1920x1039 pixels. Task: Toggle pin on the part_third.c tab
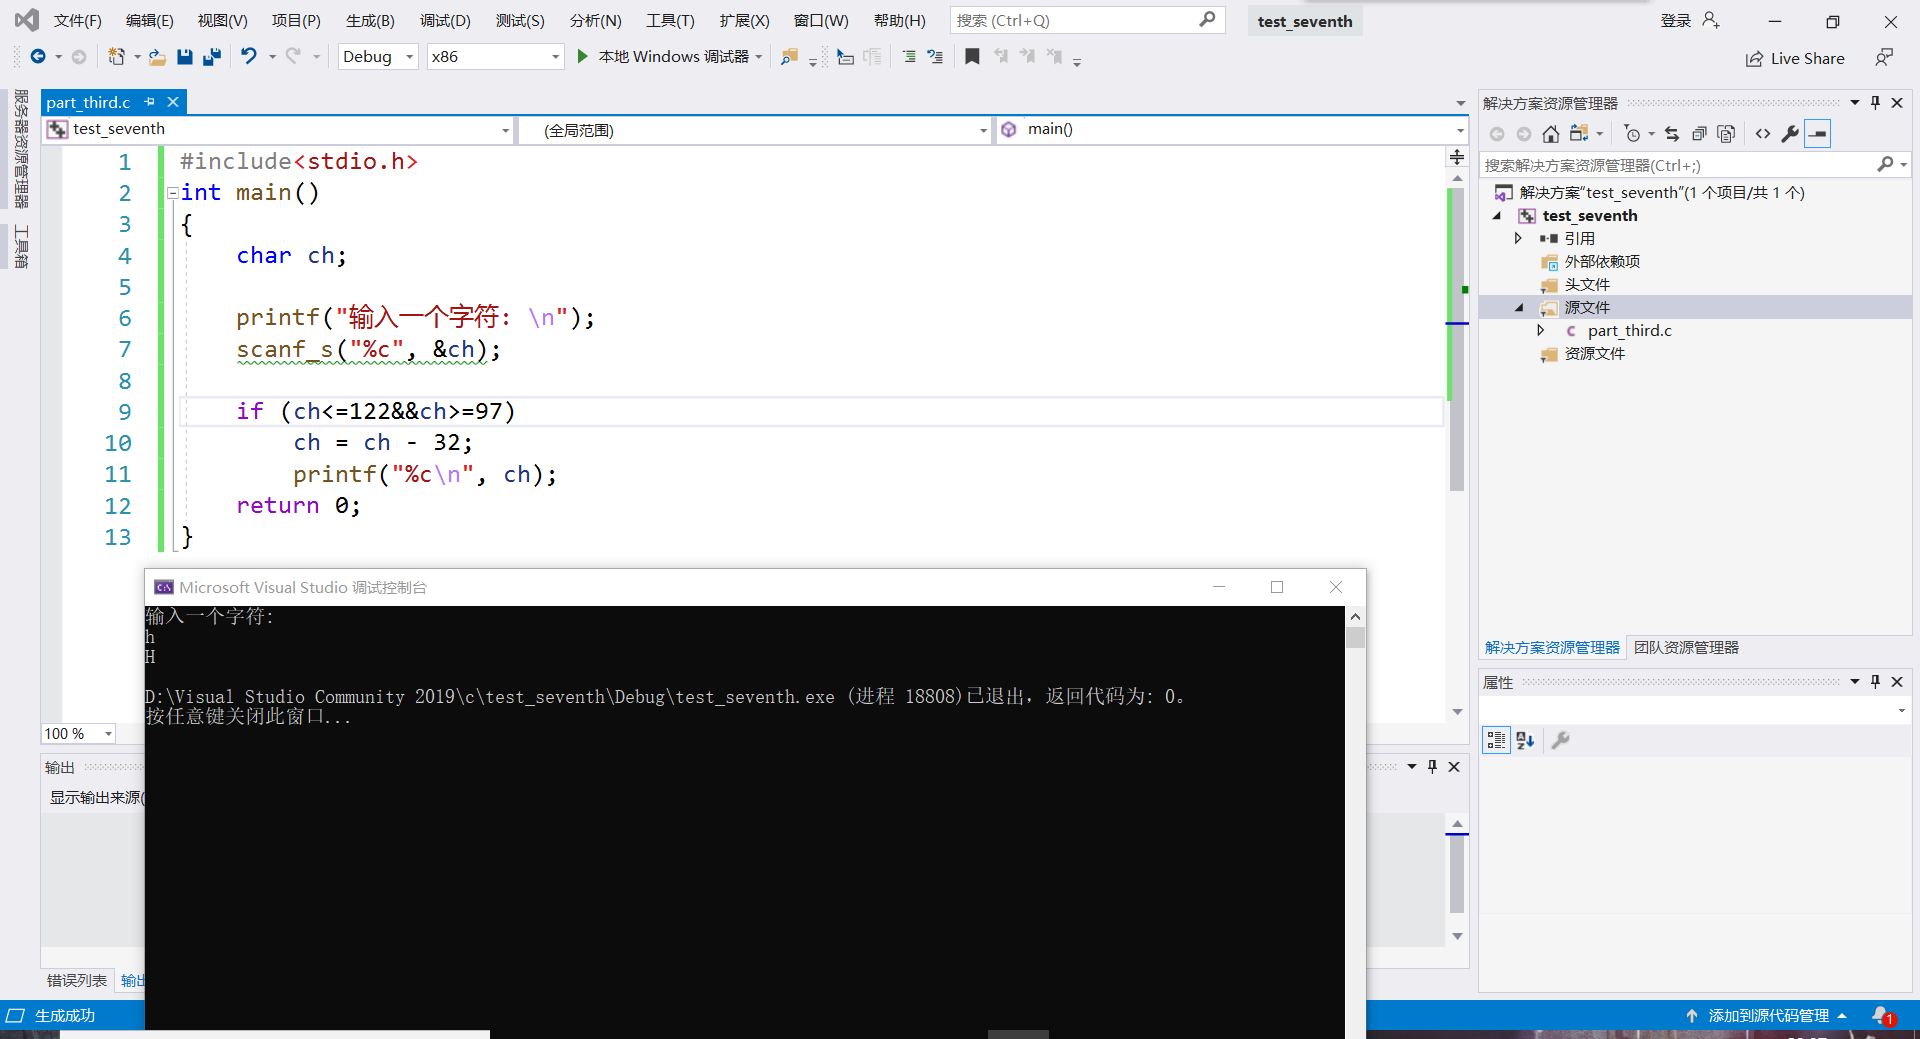coord(150,102)
